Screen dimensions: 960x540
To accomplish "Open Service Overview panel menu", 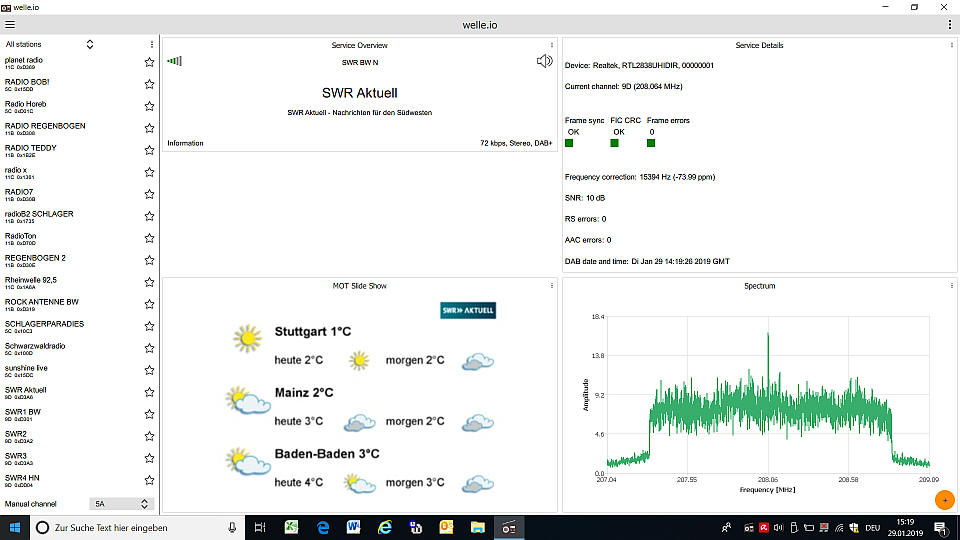I will click(x=552, y=45).
